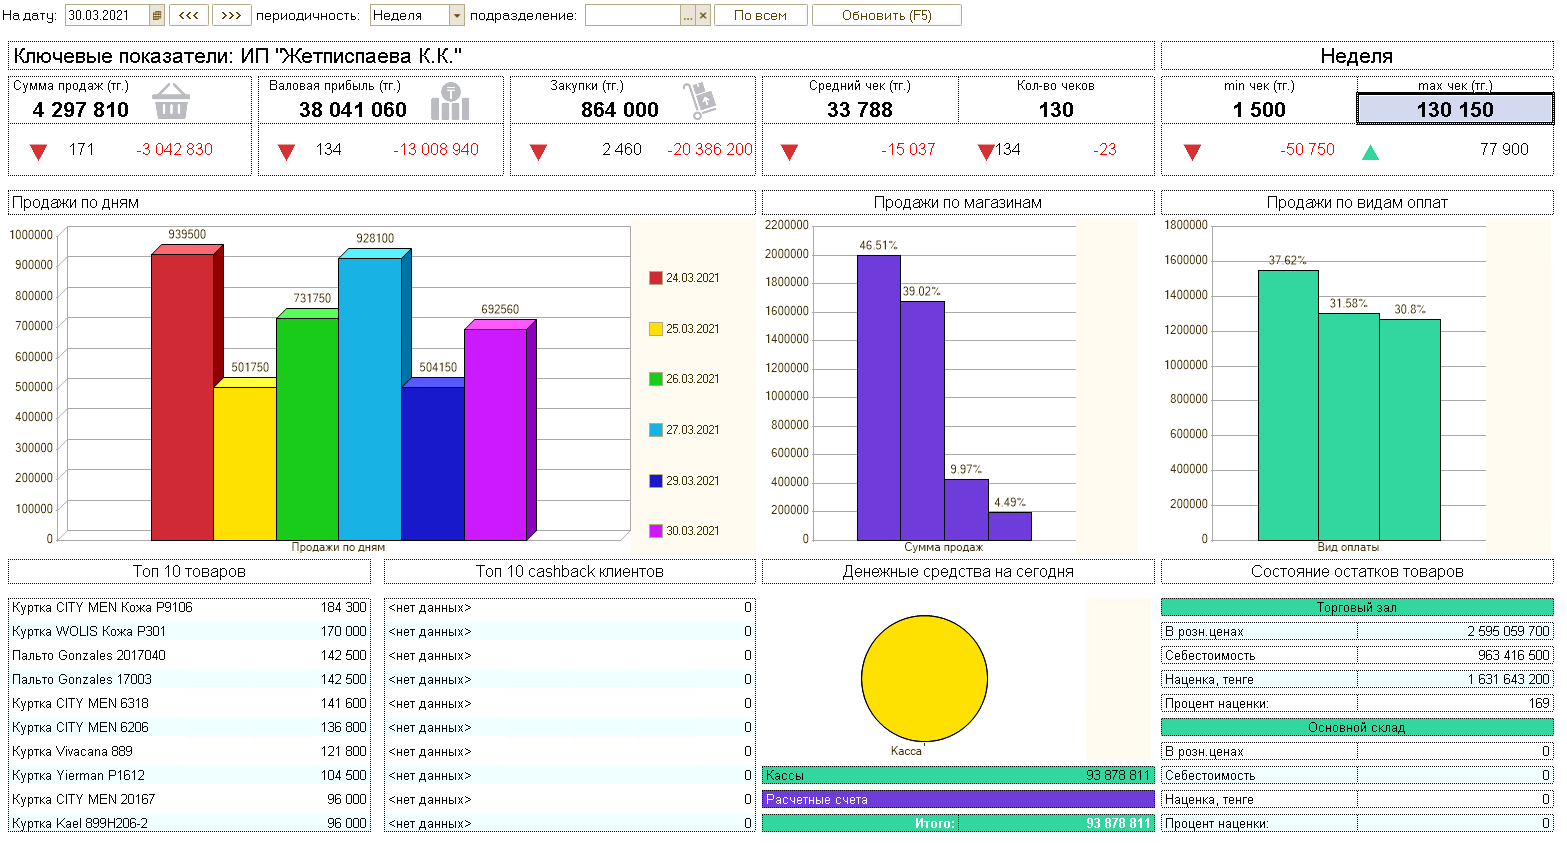
Task: Select the Топ 10 товаров section header
Action: point(189,571)
